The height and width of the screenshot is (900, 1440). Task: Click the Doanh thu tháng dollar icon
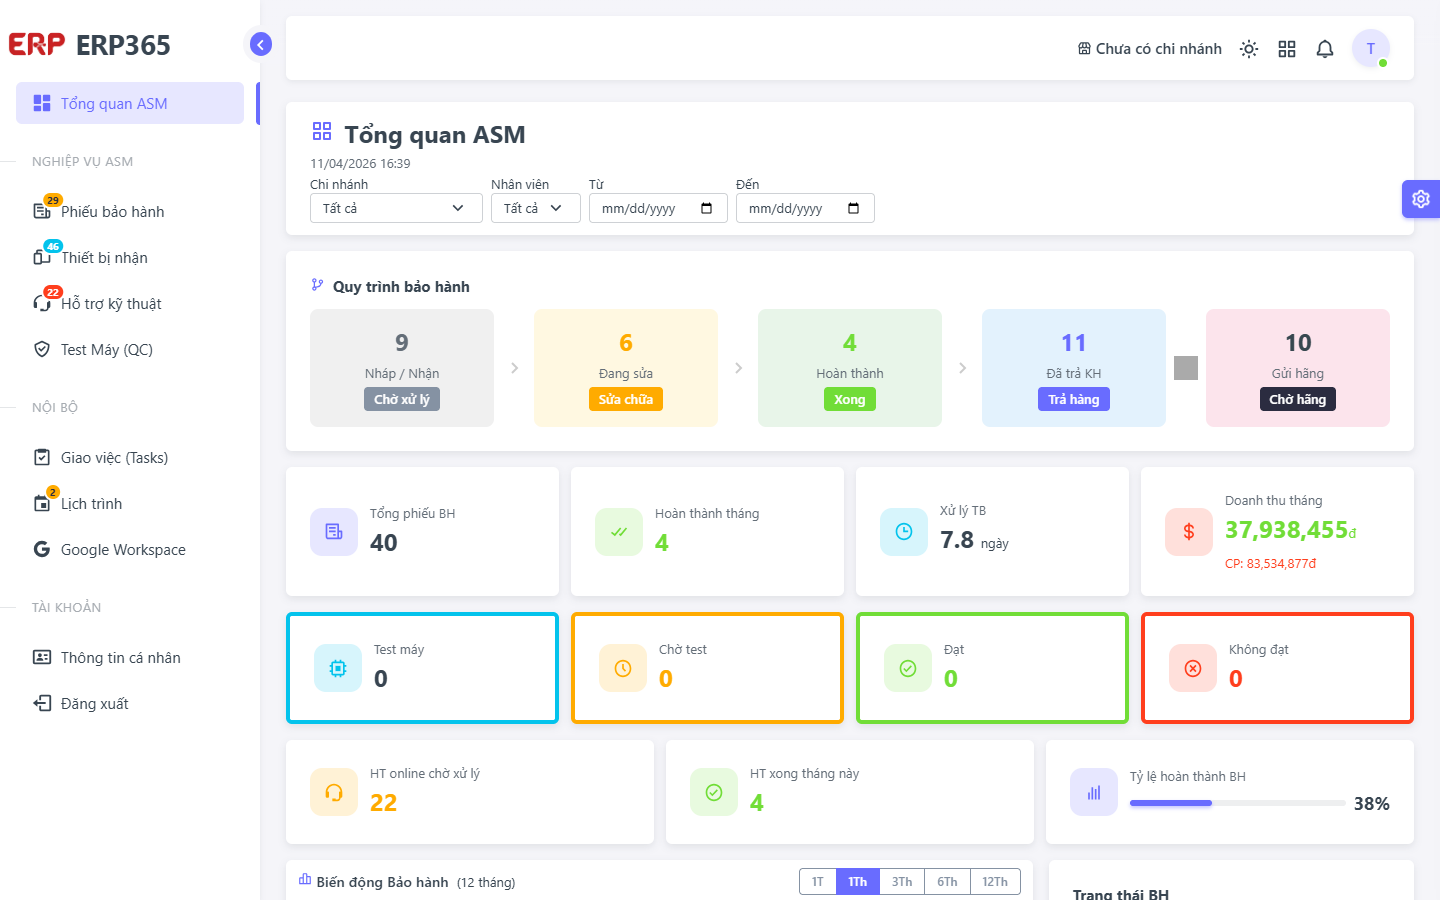1189,532
